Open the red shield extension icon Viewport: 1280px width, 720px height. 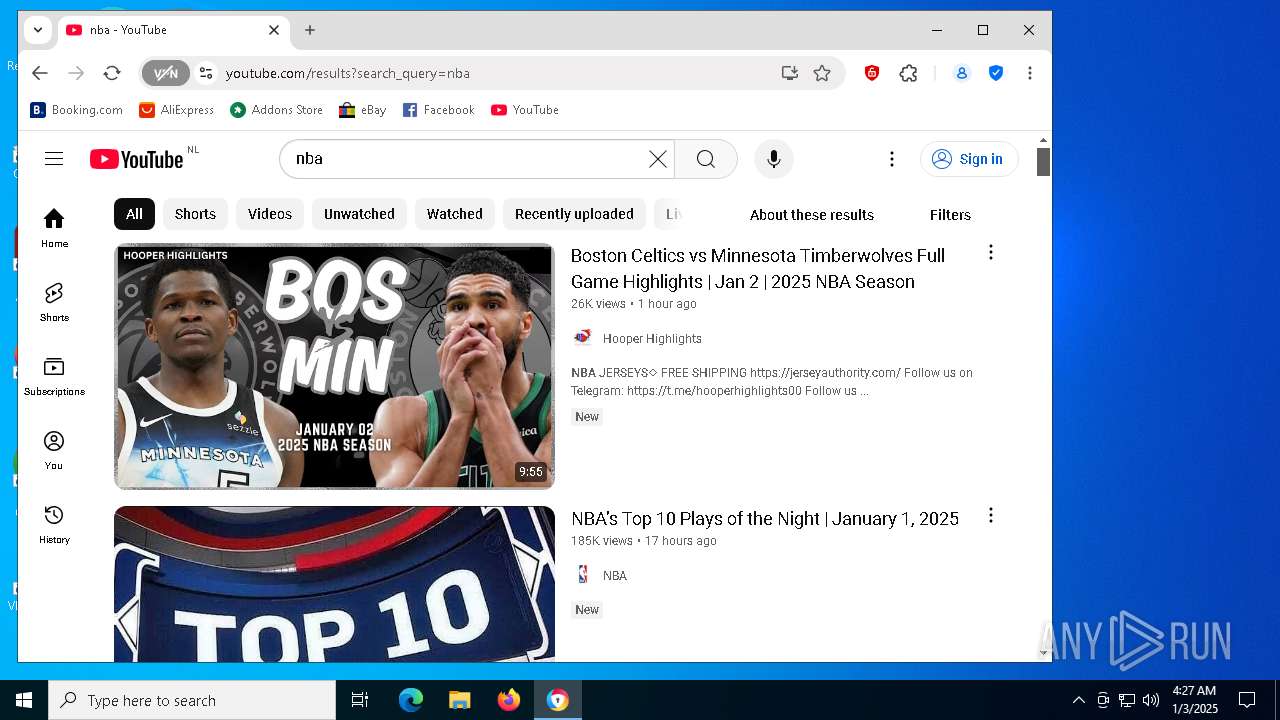(872, 73)
